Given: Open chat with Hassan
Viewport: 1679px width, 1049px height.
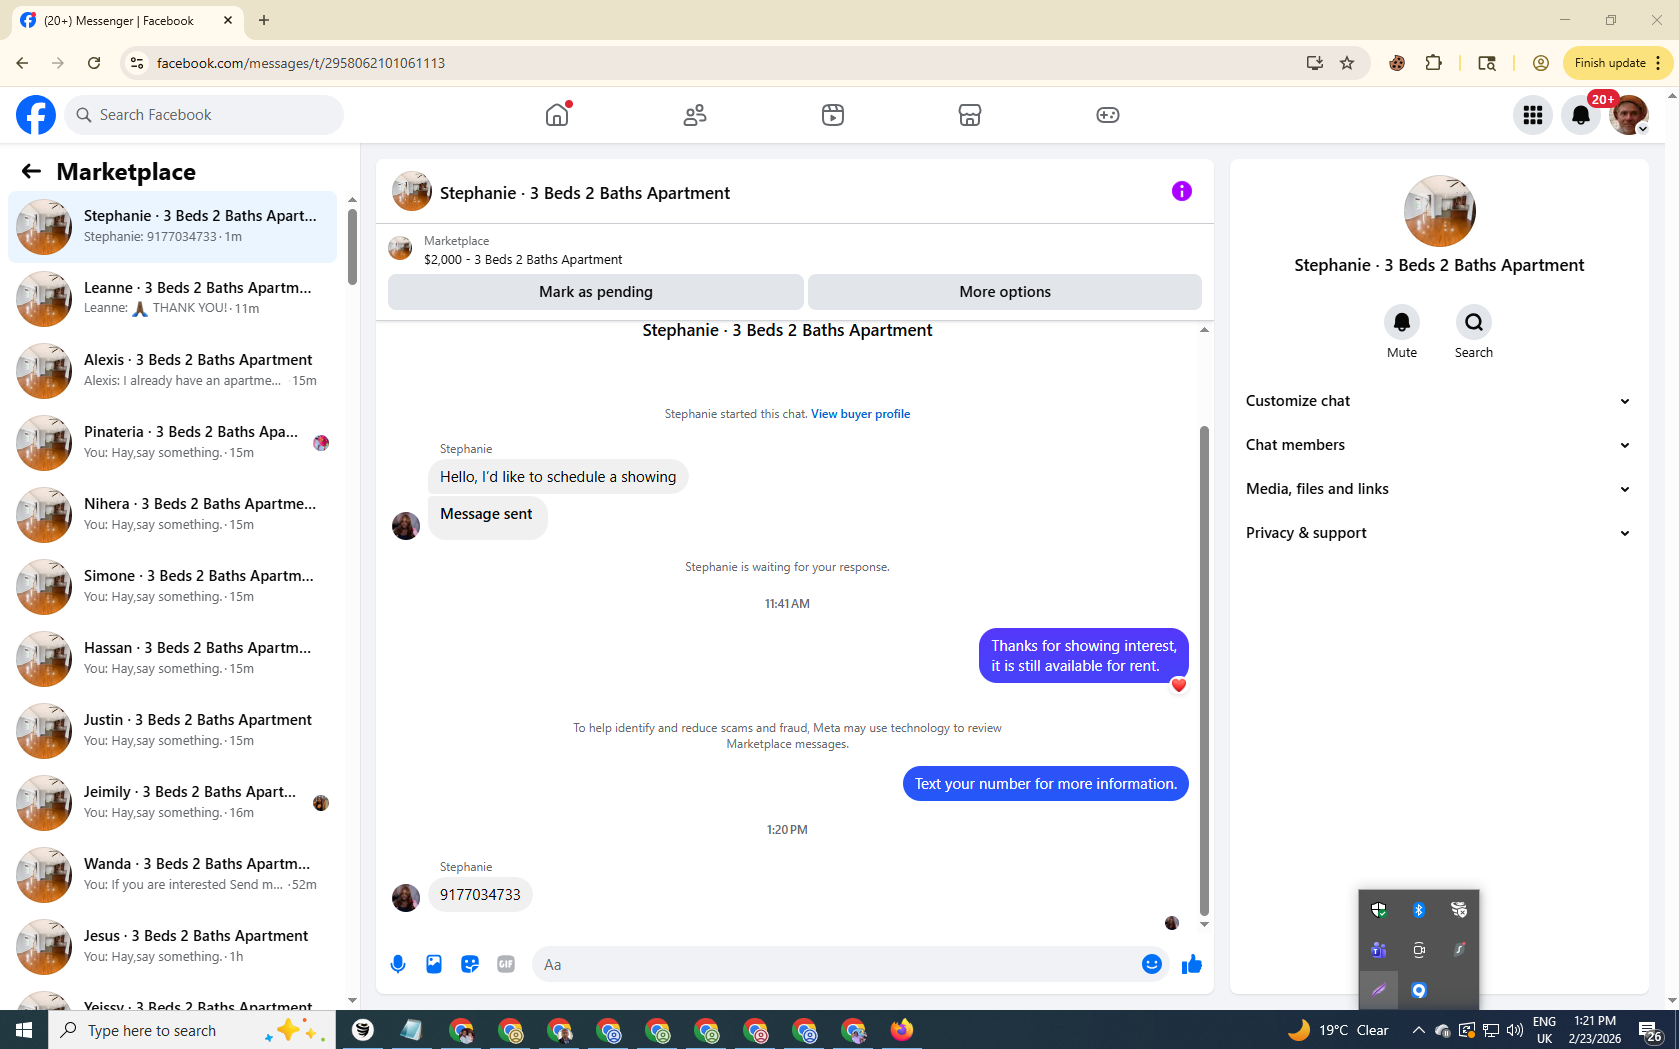Looking at the screenshot, I should click(172, 659).
